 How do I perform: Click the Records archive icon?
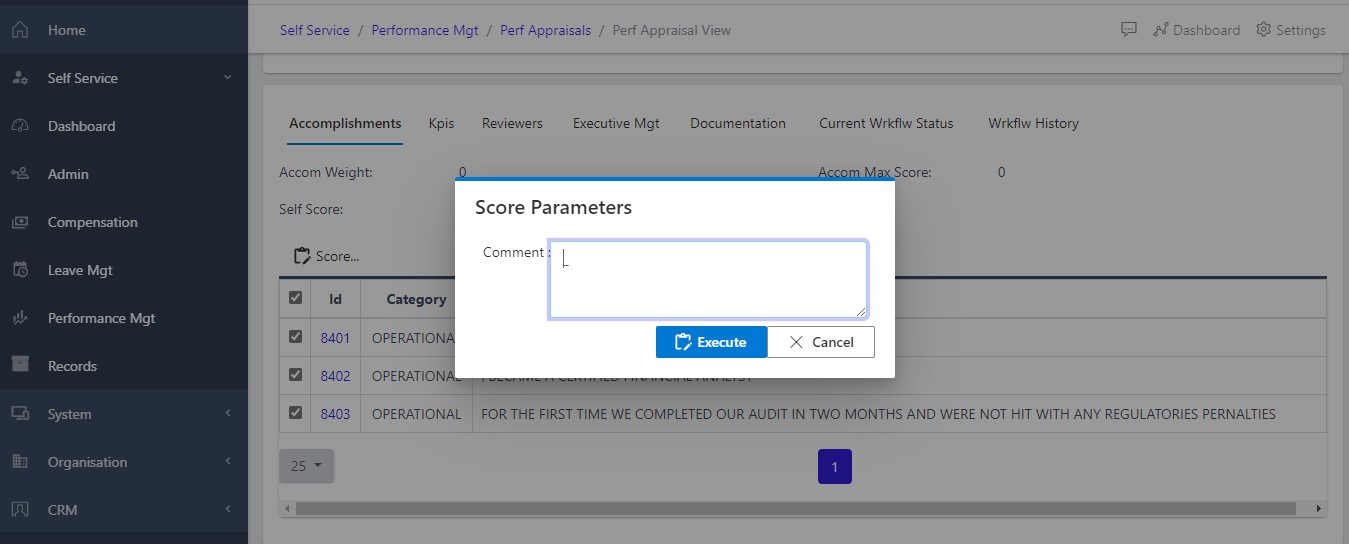click(20, 366)
